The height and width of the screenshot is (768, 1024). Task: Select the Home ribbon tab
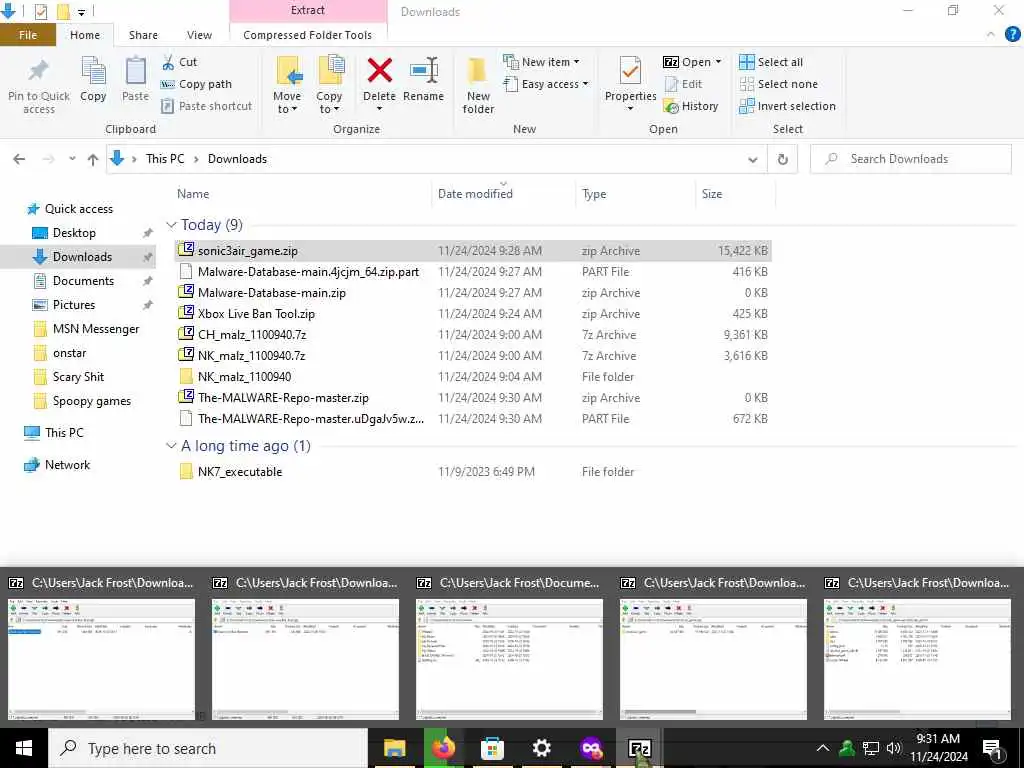click(x=85, y=35)
